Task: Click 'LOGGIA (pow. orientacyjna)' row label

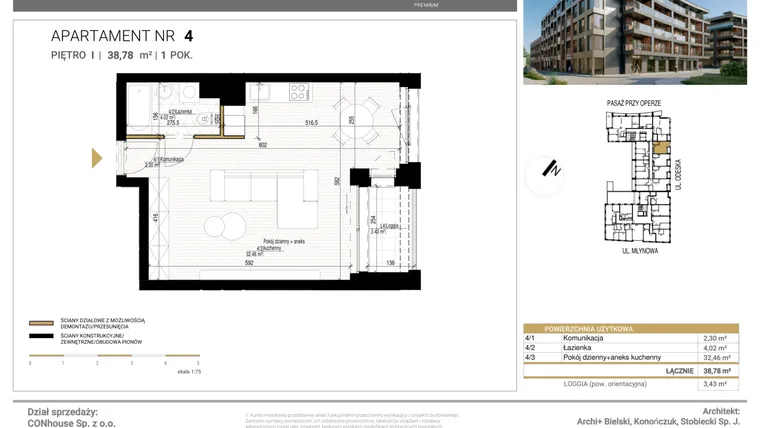Action: tap(605, 384)
